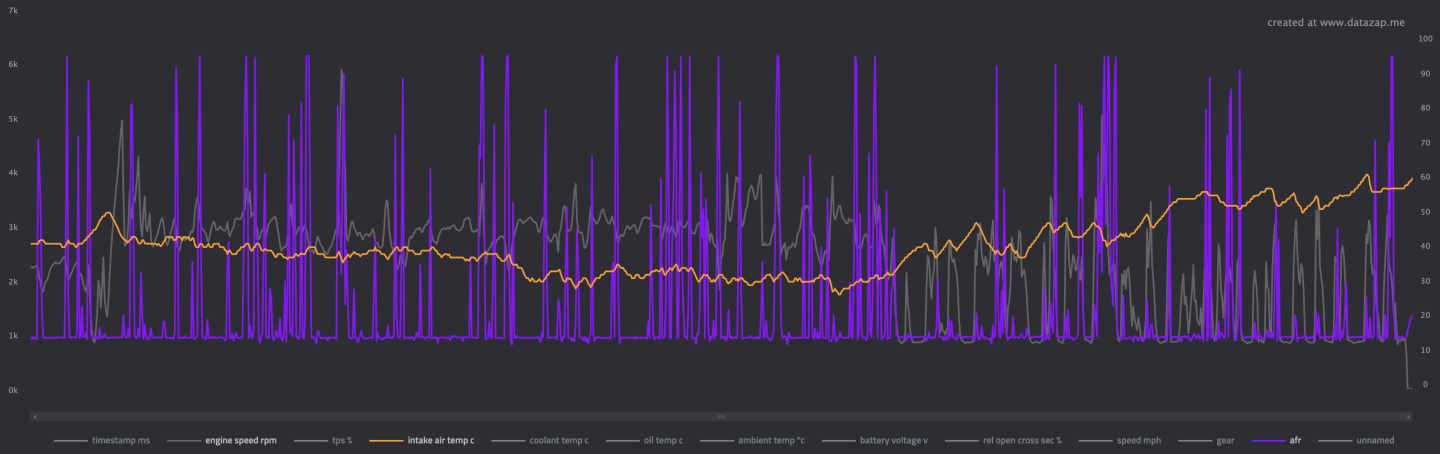Click the 100 right axis label
Image resolution: width=1440 pixels, height=454 pixels.
click(1426, 38)
